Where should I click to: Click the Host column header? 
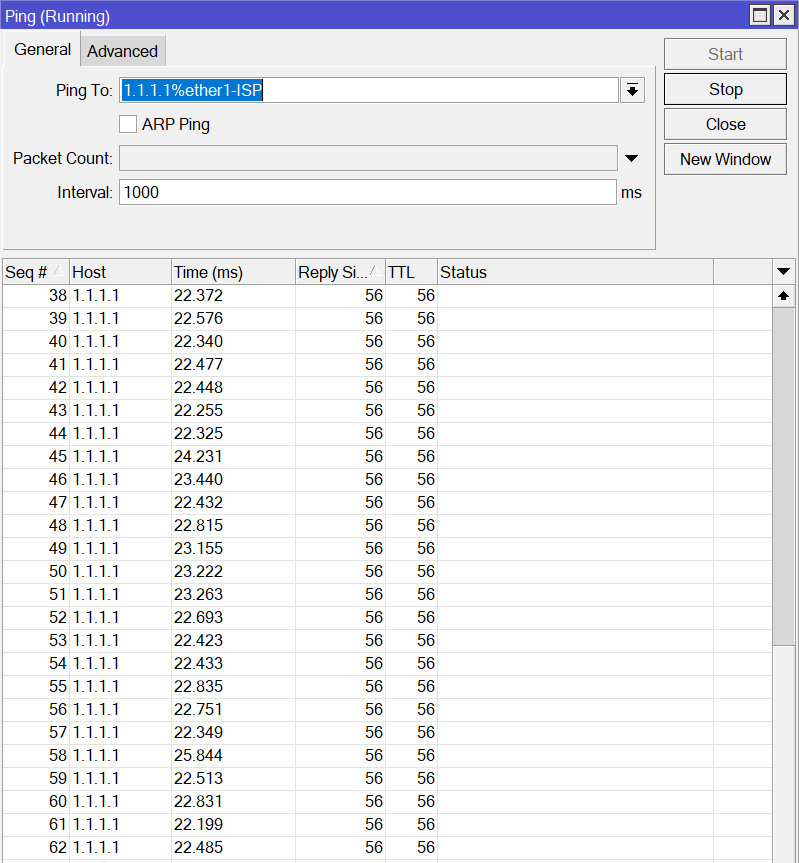point(120,272)
